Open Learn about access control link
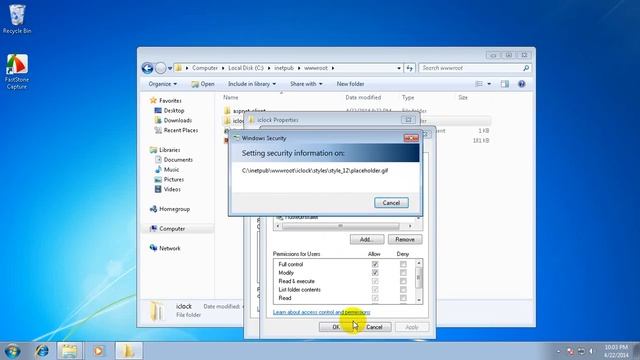The image size is (640, 360). (x=321, y=312)
